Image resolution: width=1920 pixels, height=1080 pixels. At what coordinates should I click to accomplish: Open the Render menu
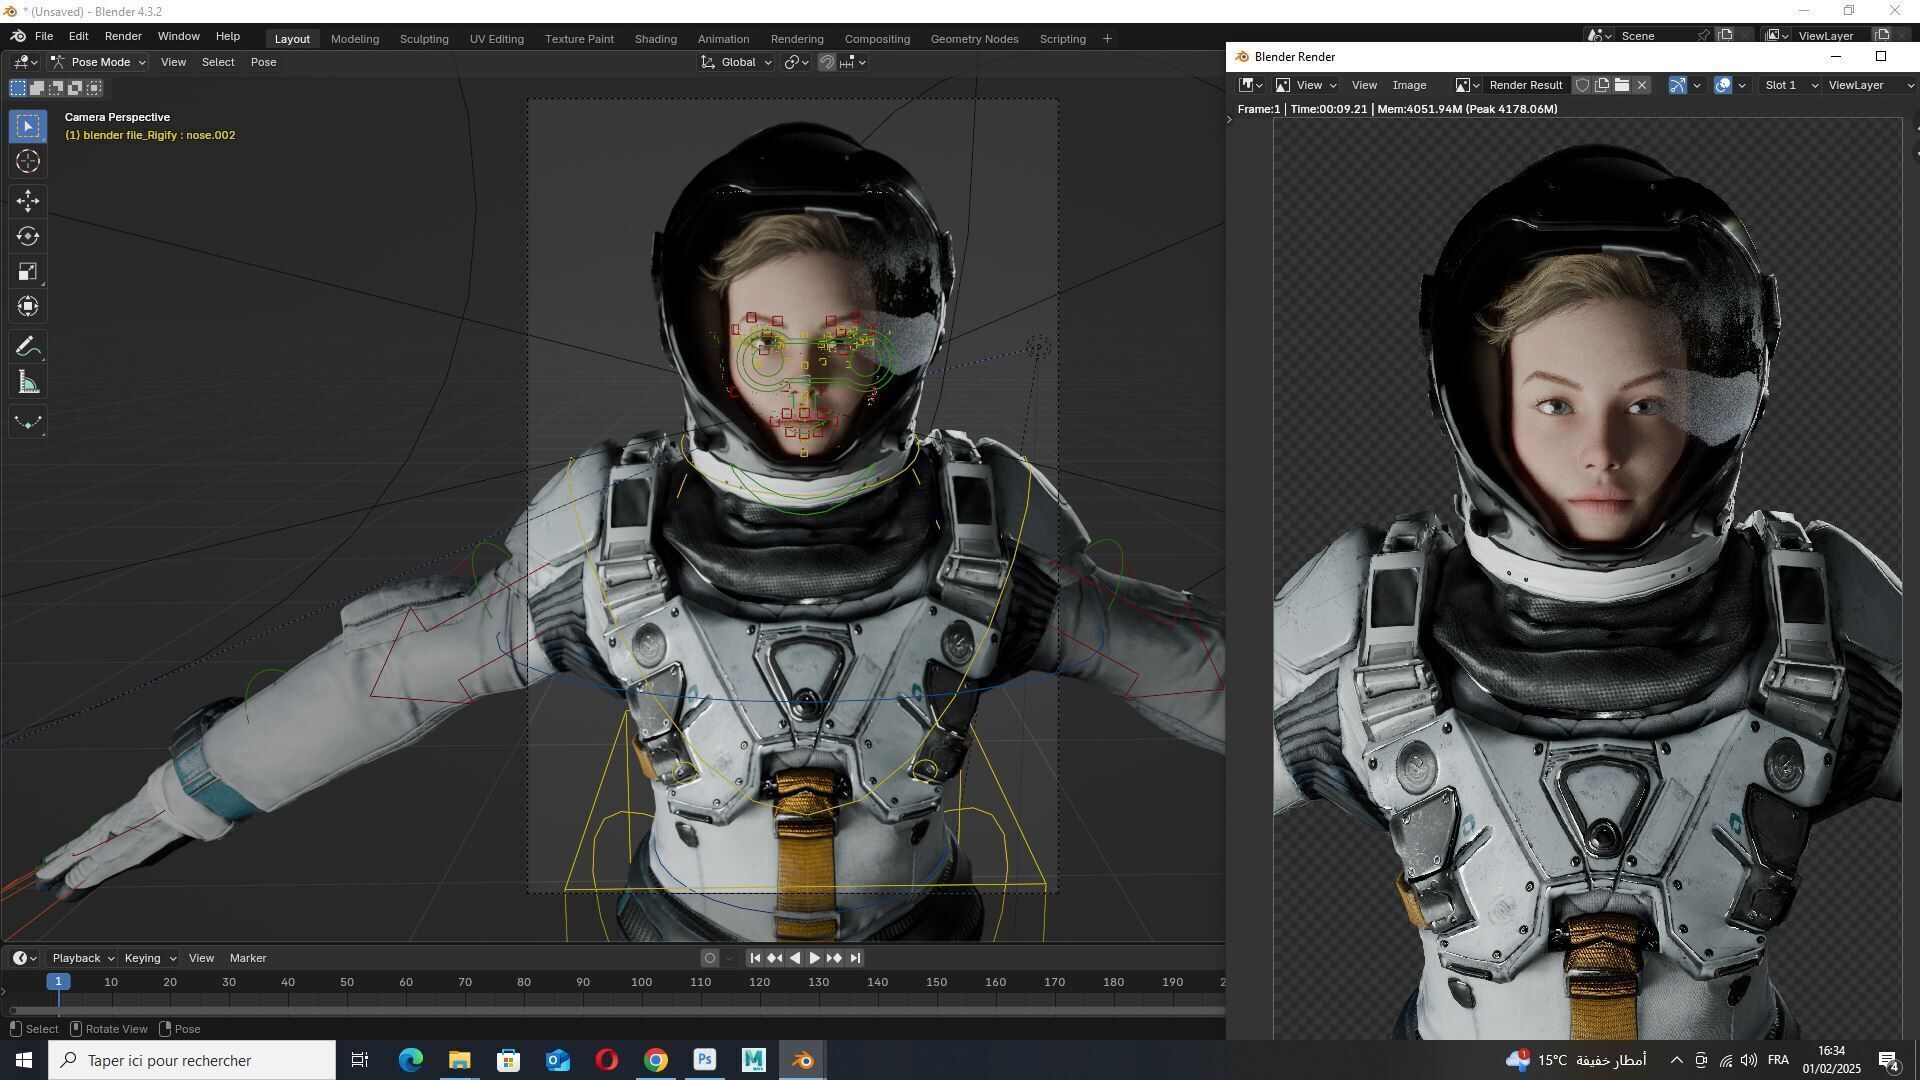point(123,36)
